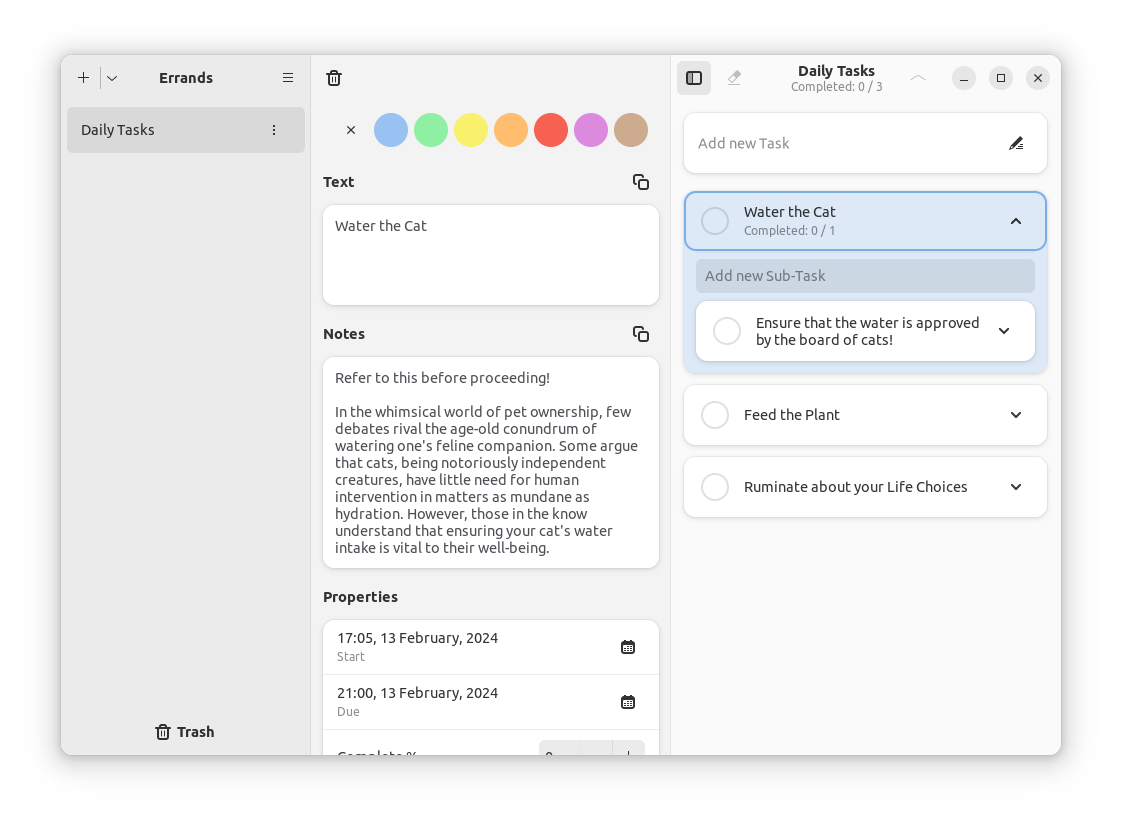Viewport: 1122px width, 822px height.
Task: Collapse the Water the Cat task
Action: click(x=1016, y=220)
